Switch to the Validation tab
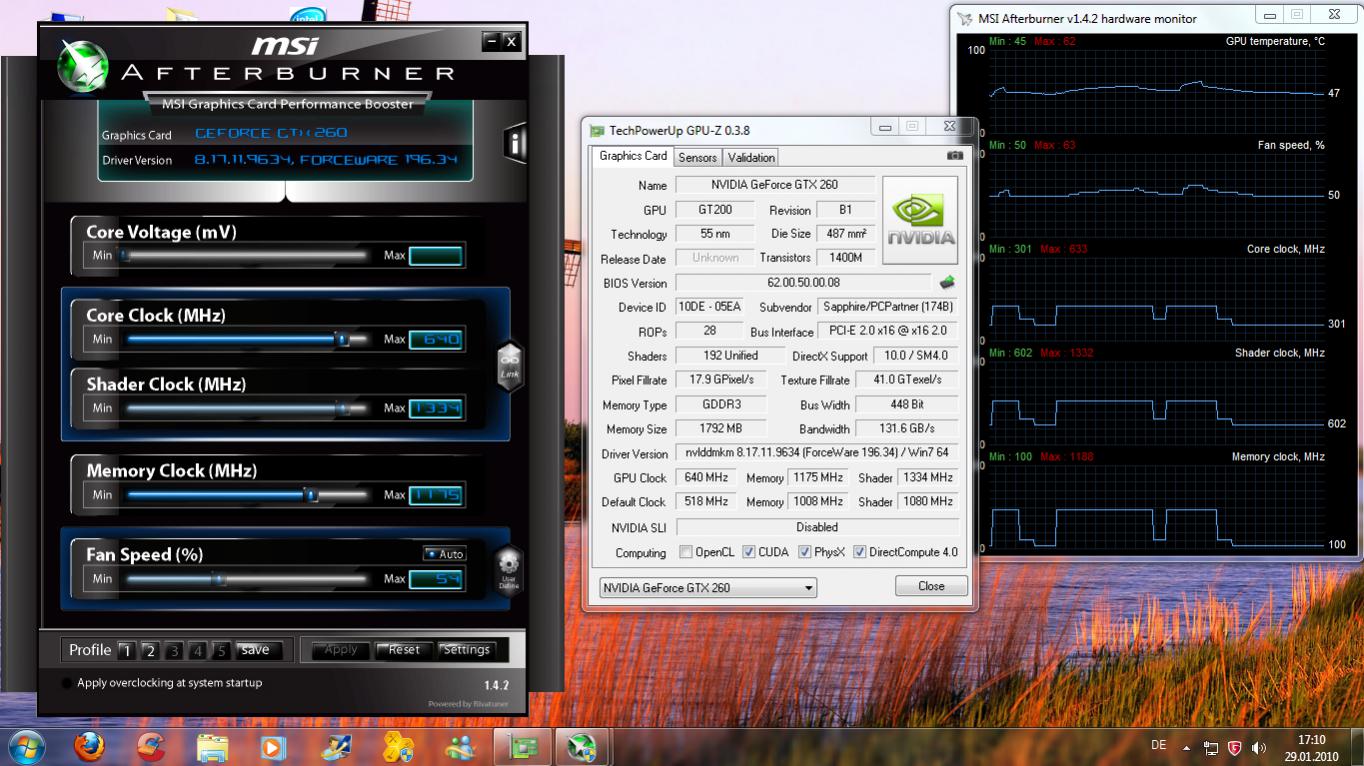 pos(751,157)
